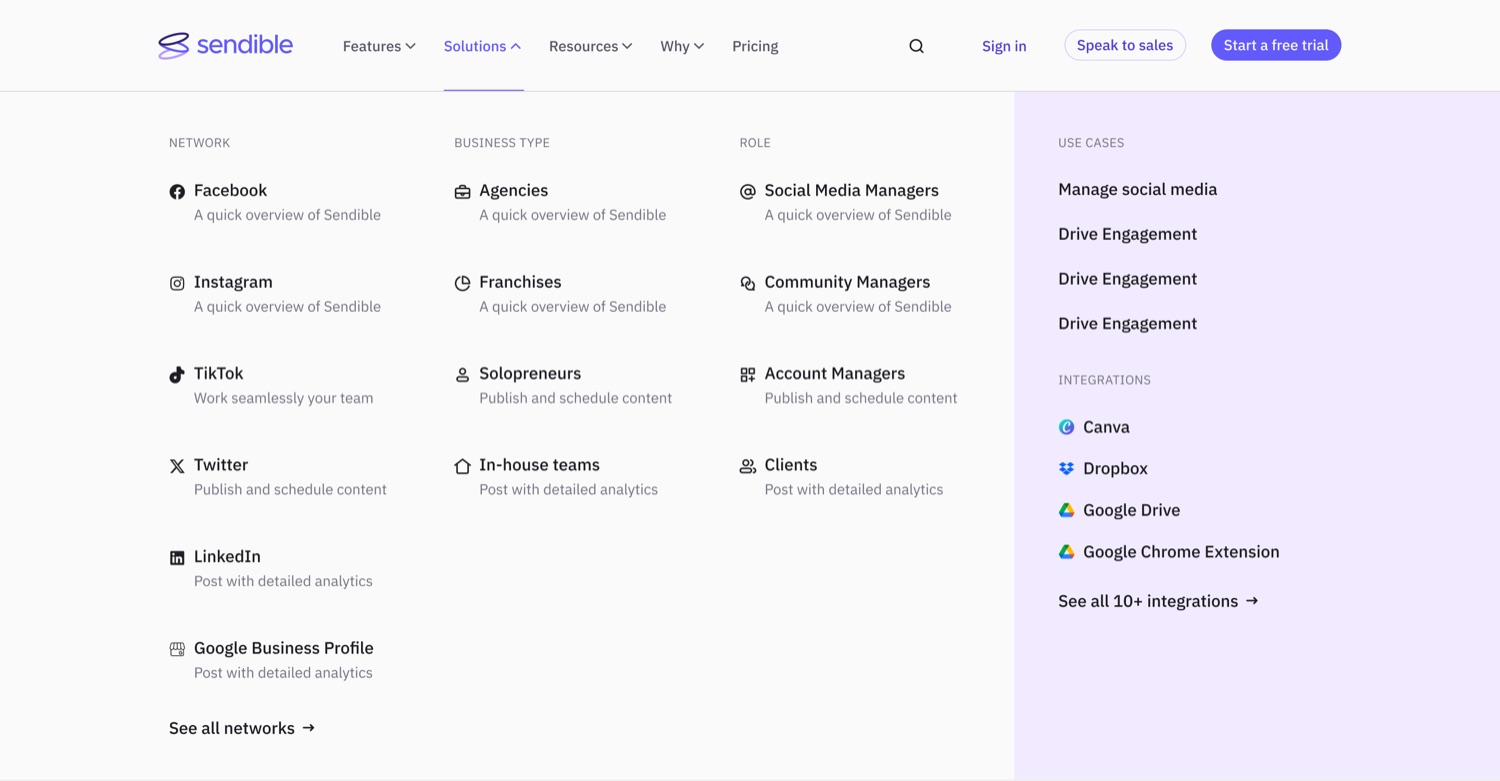Image resolution: width=1500 pixels, height=781 pixels.
Task: Collapse the Solutions dropdown menu
Action: (482, 46)
